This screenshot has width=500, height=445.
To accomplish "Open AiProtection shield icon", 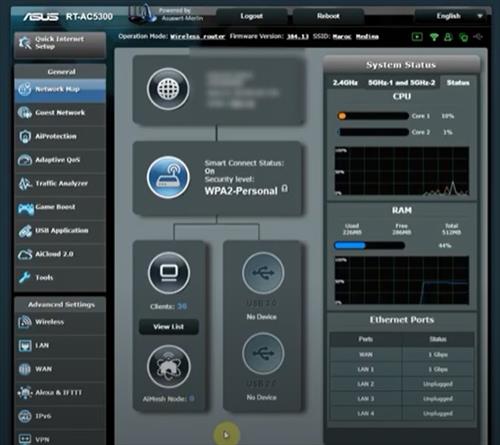I will point(25,136).
